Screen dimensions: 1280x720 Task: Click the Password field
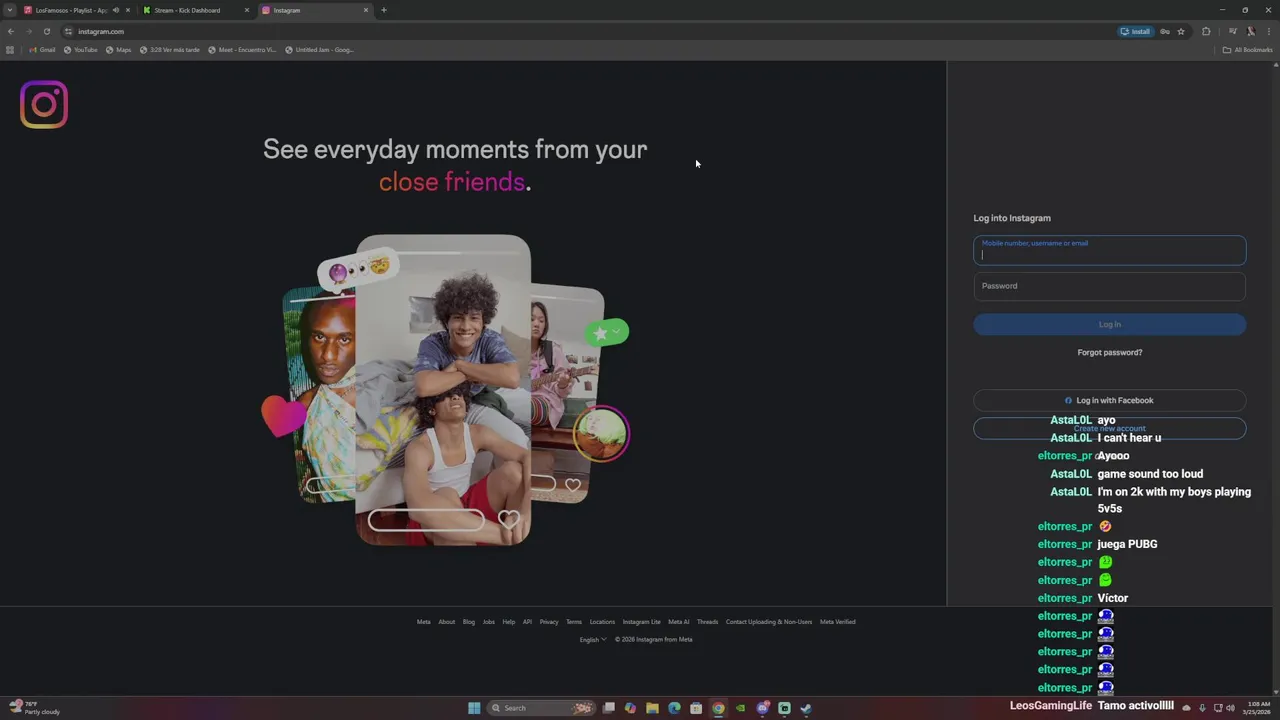pos(1110,286)
